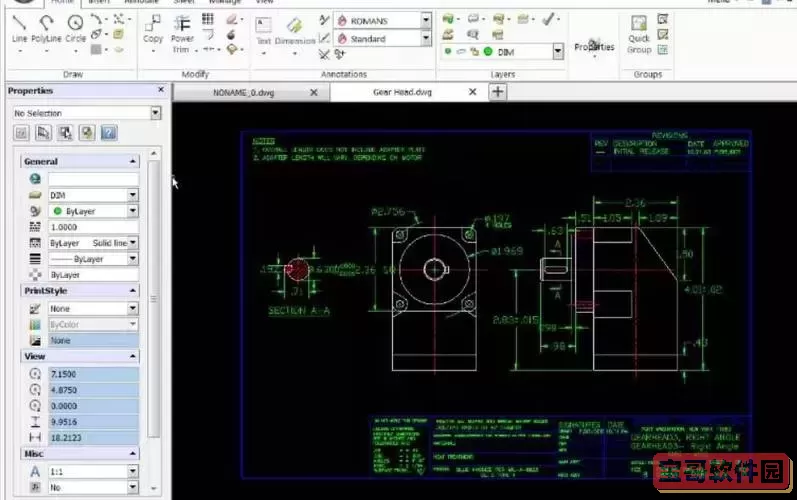This screenshot has height=500, width=797.
Task: Click the arc tool icon in Draw
Action: point(96,19)
